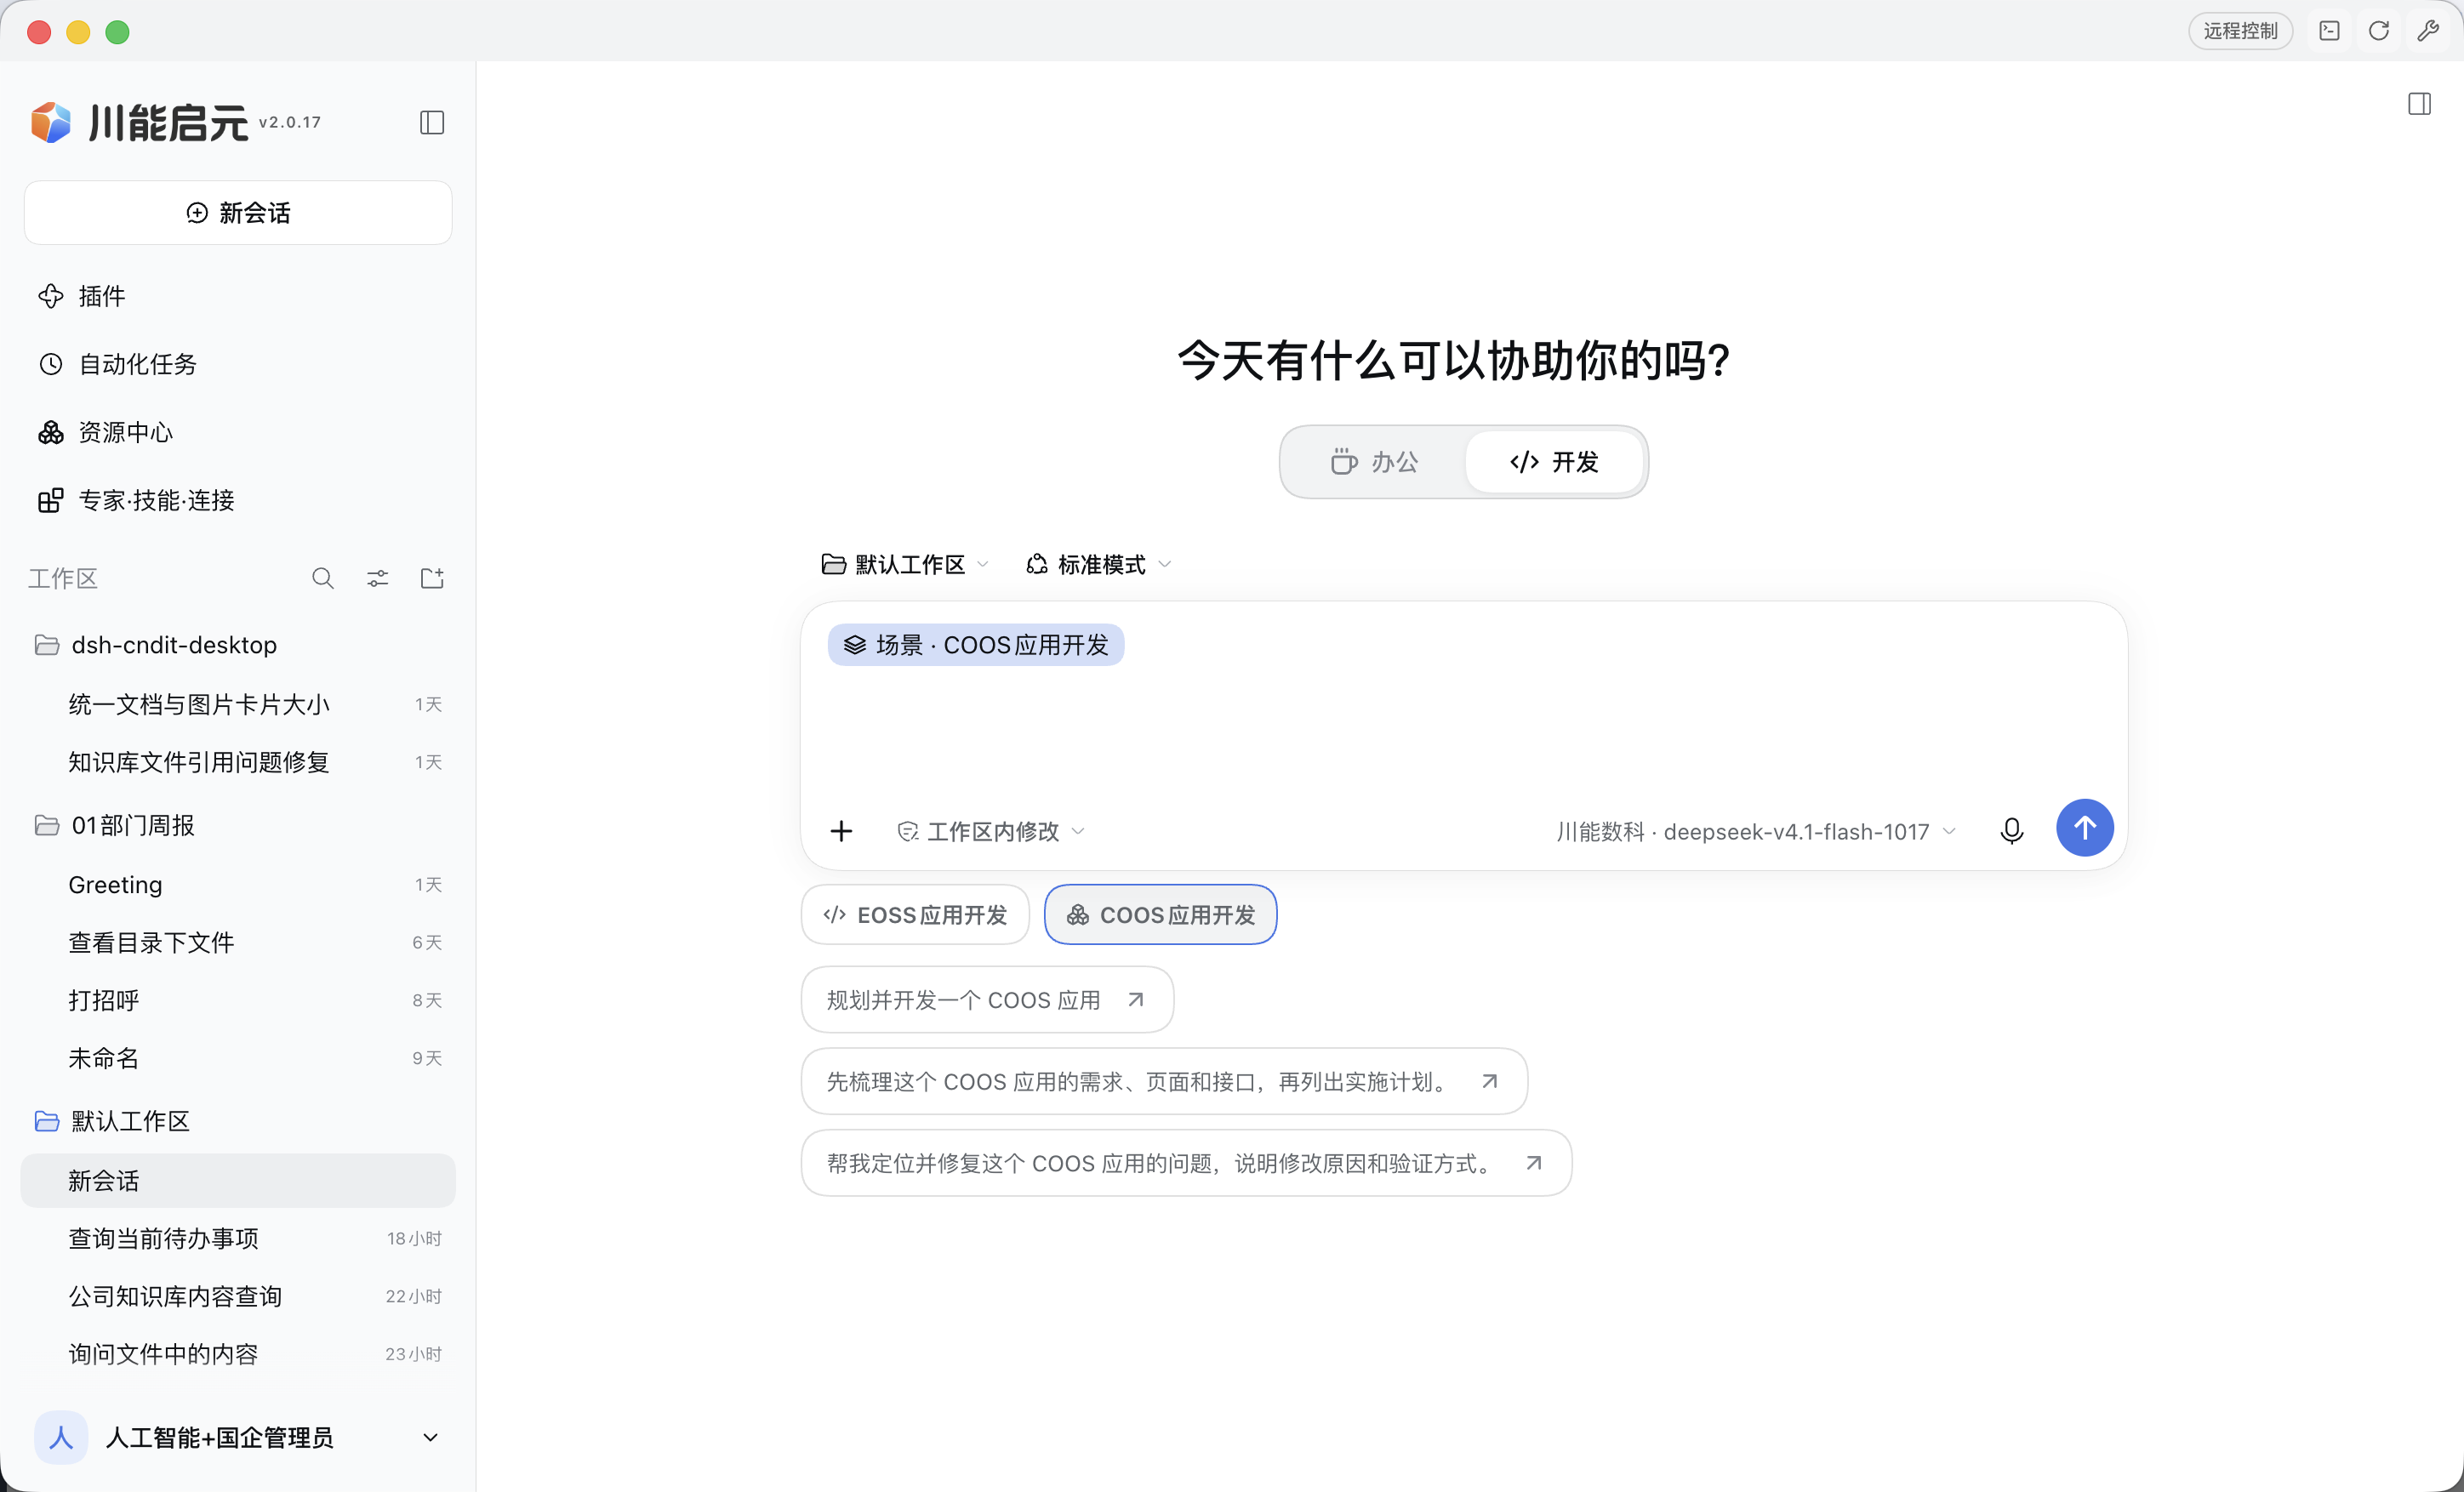Image resolution: width=2464 pixels, height=1492 pixels.
Task: Open 插件 in the sidebar
Action: (238, 296)
